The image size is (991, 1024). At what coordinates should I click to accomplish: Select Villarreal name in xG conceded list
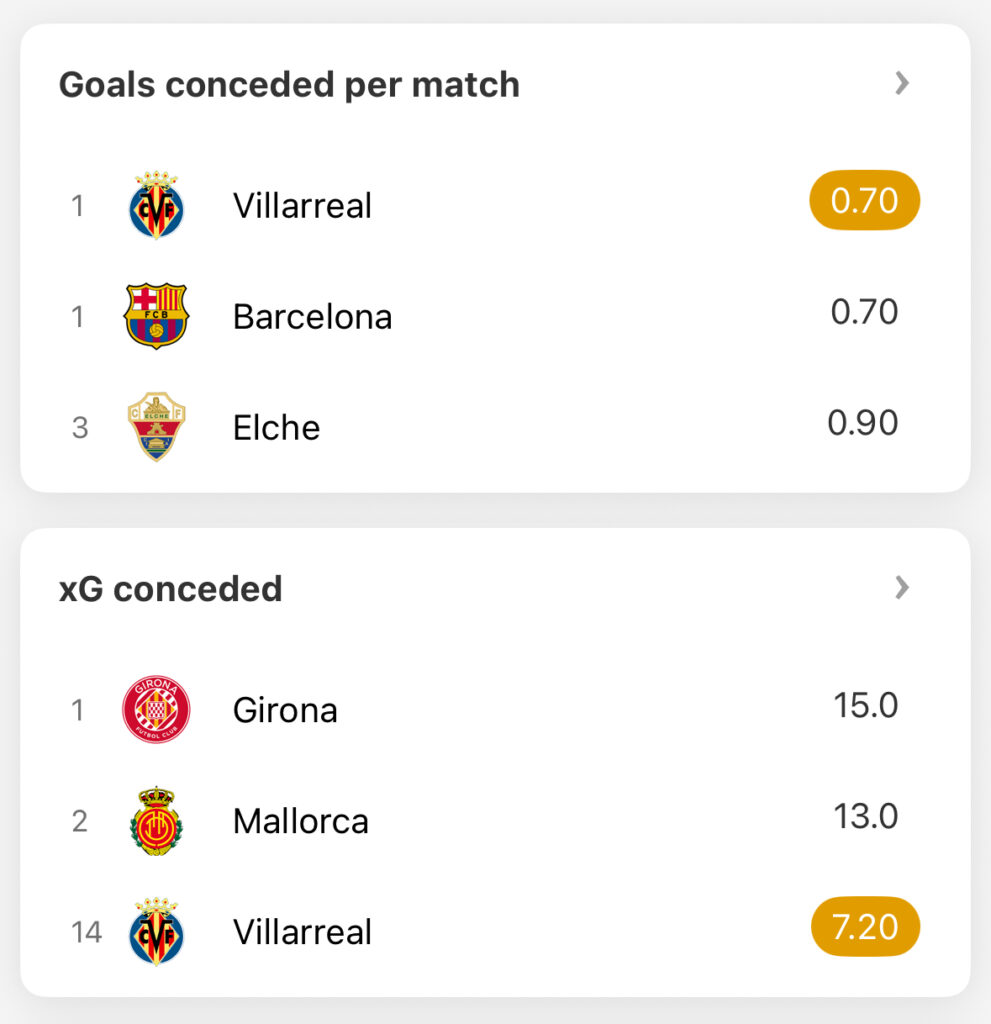pyautogui.click(x=302, y=932)
